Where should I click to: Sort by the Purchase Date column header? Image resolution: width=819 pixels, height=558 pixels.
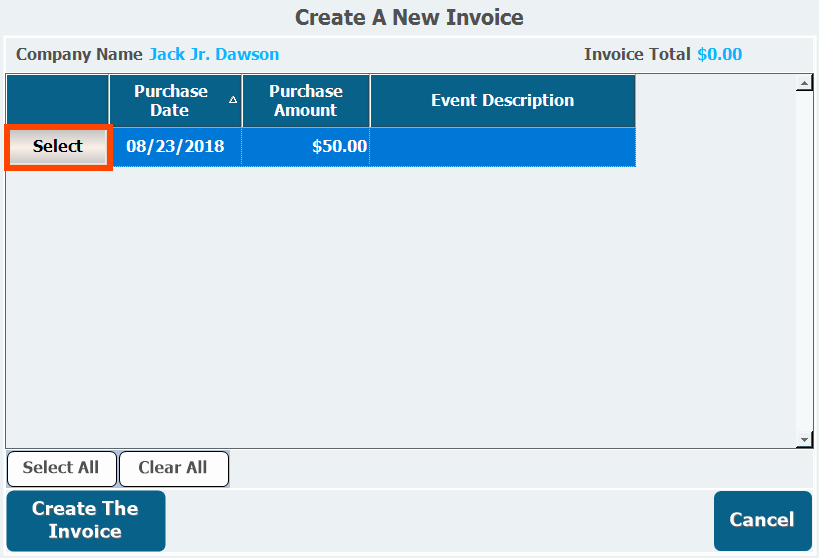170,100
